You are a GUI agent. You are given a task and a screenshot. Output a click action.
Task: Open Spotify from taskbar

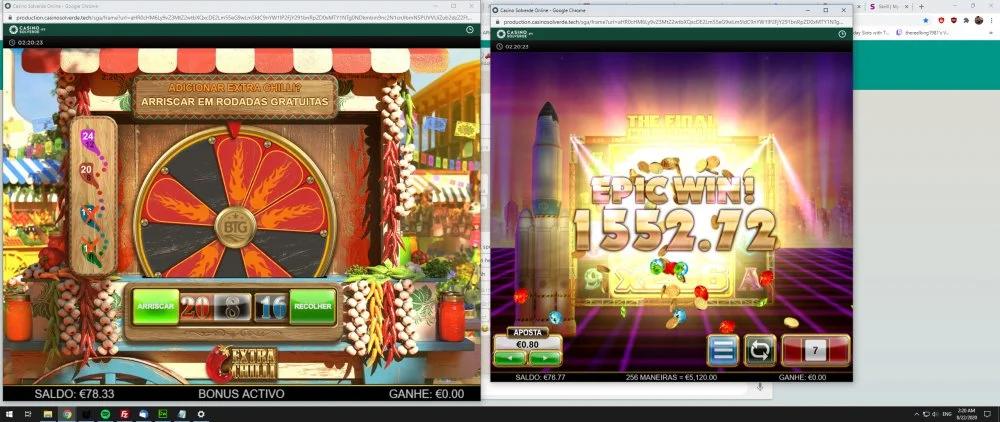click(x=105, y=414)
